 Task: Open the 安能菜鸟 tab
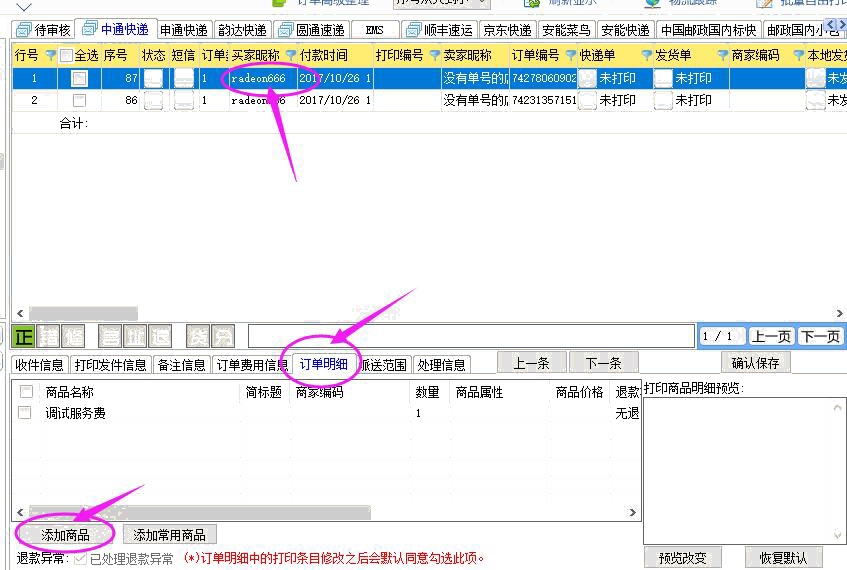(x=567, y=30)
